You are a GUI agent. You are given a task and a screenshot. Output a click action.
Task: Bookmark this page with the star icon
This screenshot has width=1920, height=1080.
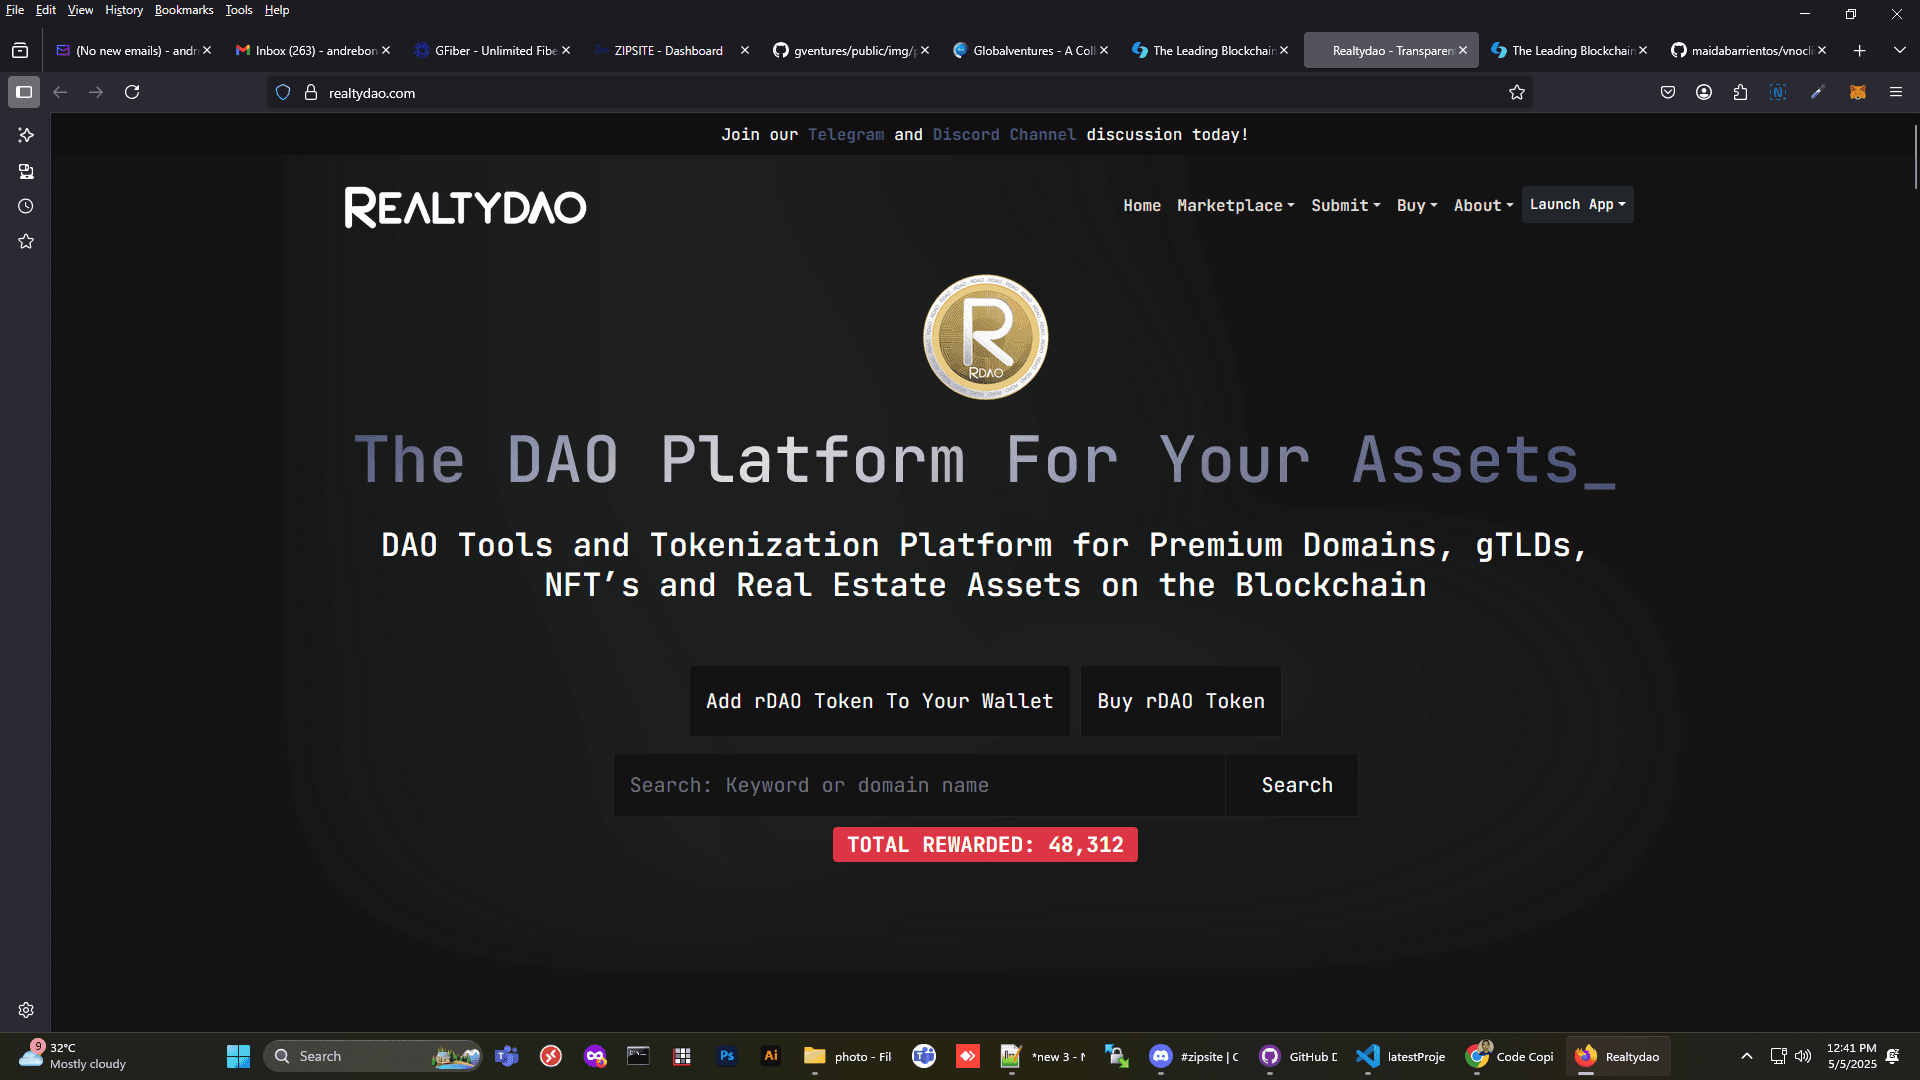1517,92
